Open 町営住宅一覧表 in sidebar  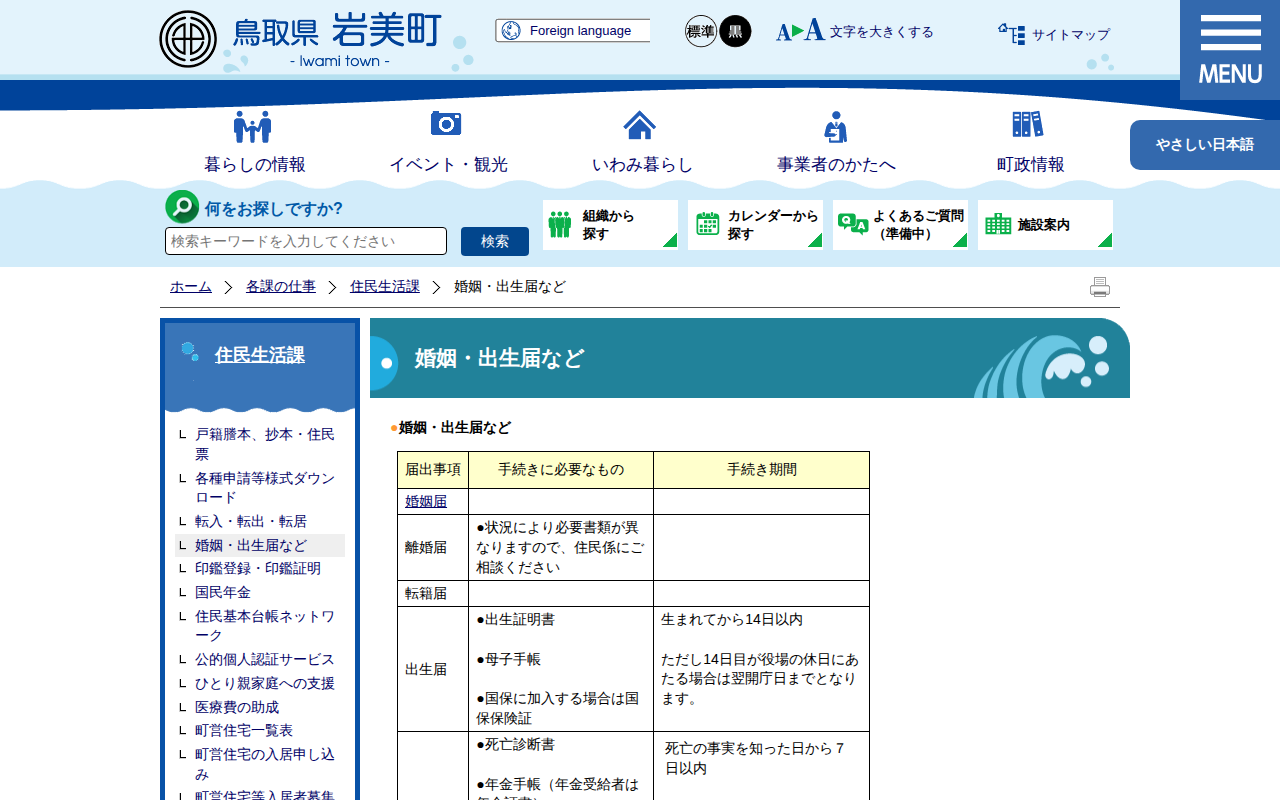click(244, 731)
